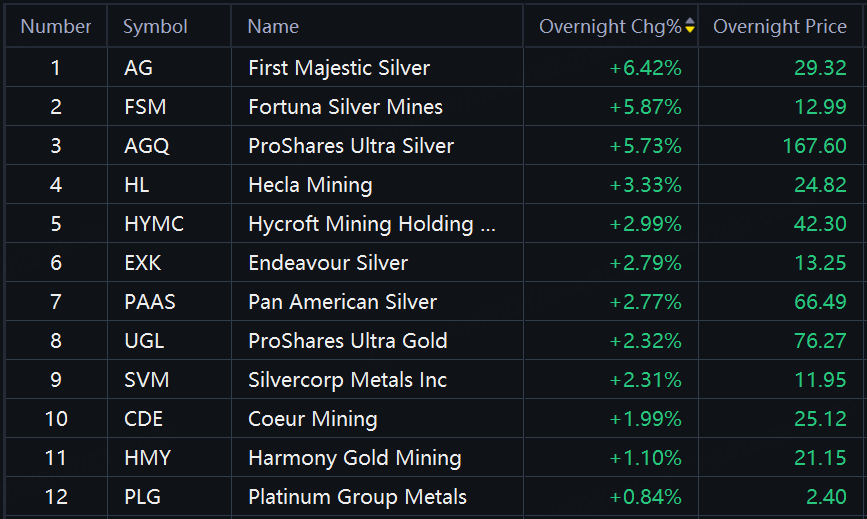The width and height of the screenshot is (867, 519).
Task: Click the +6.42% change value
Action: [x=645, y=68]
